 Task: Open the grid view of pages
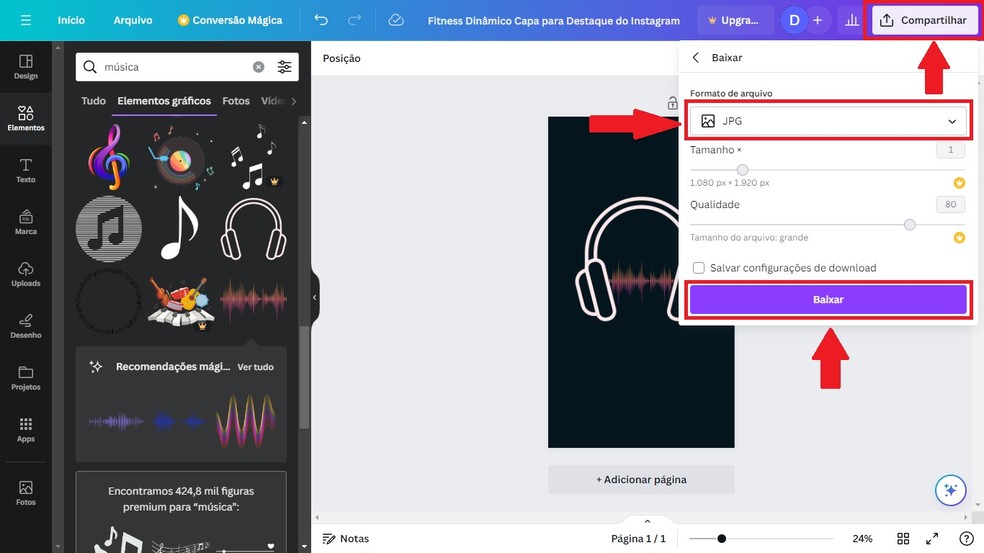point(903,539)
